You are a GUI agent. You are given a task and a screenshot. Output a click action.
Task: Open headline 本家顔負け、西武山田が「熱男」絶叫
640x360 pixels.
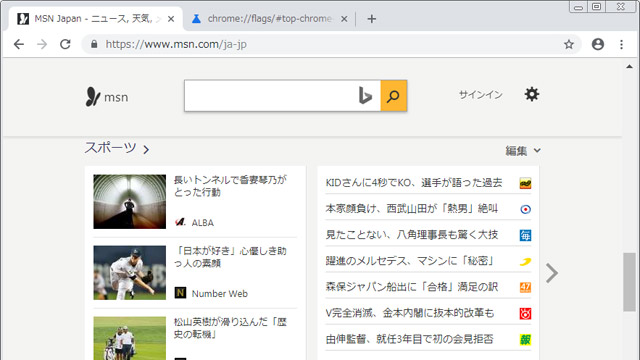coord(411,209)
